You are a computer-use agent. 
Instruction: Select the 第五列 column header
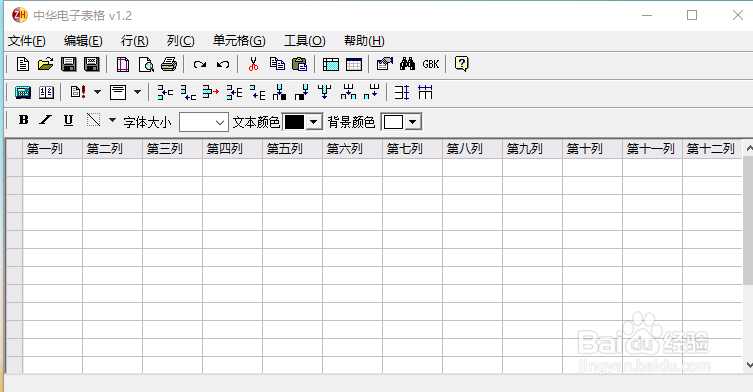coord(292,149)
